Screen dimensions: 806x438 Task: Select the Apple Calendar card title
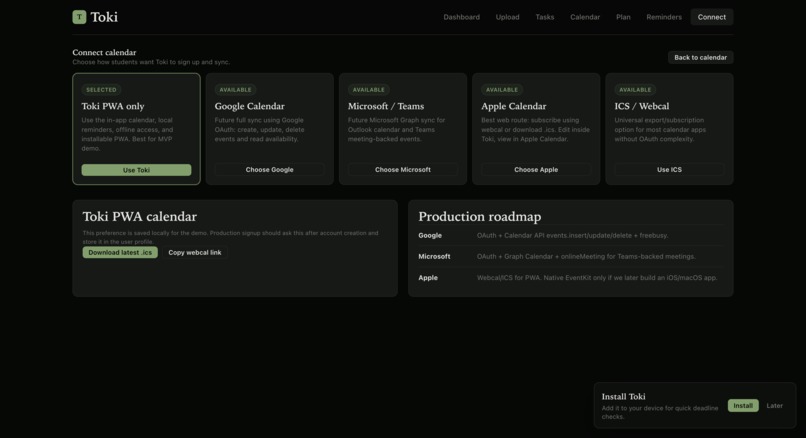514,106
